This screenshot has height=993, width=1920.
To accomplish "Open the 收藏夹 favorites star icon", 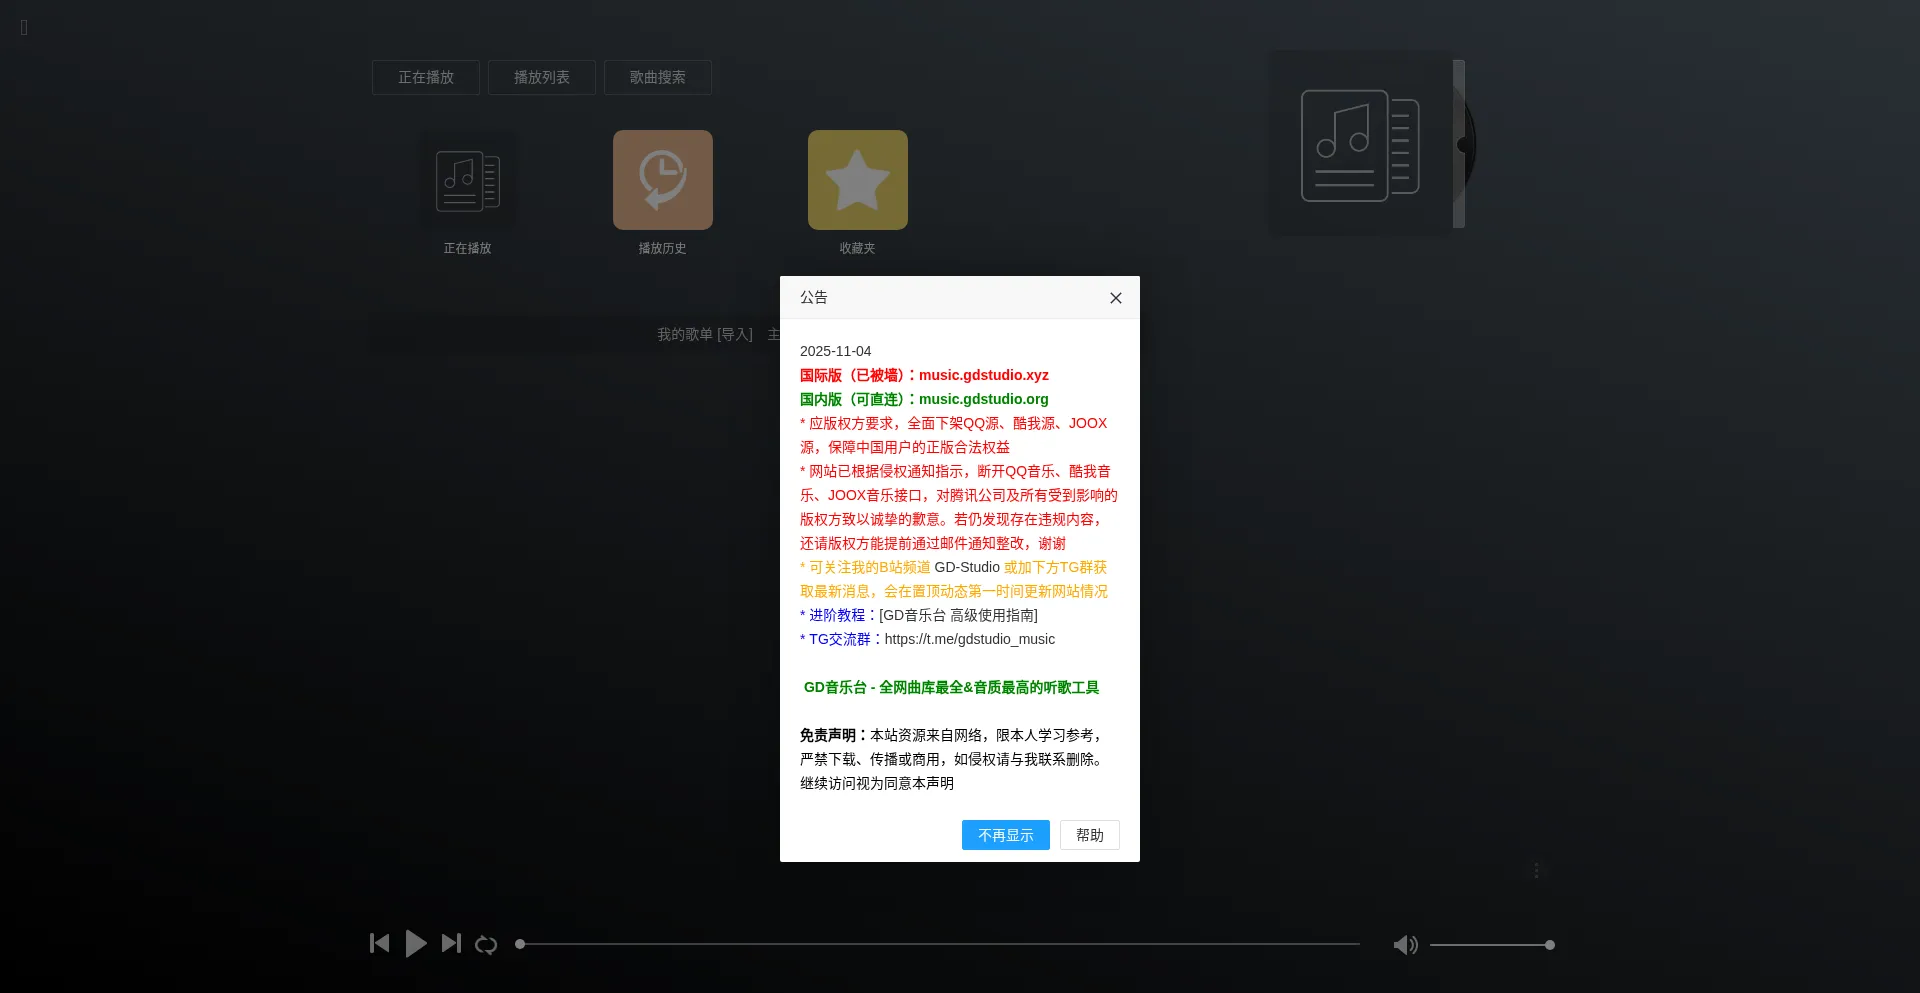I will click(x=858, y=180).
